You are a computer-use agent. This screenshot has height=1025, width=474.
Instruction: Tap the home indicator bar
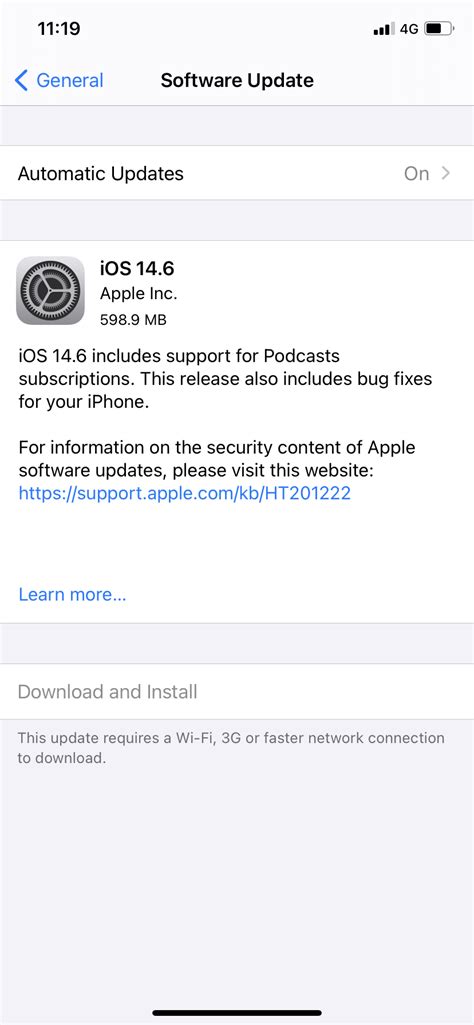coord(237,1013)
